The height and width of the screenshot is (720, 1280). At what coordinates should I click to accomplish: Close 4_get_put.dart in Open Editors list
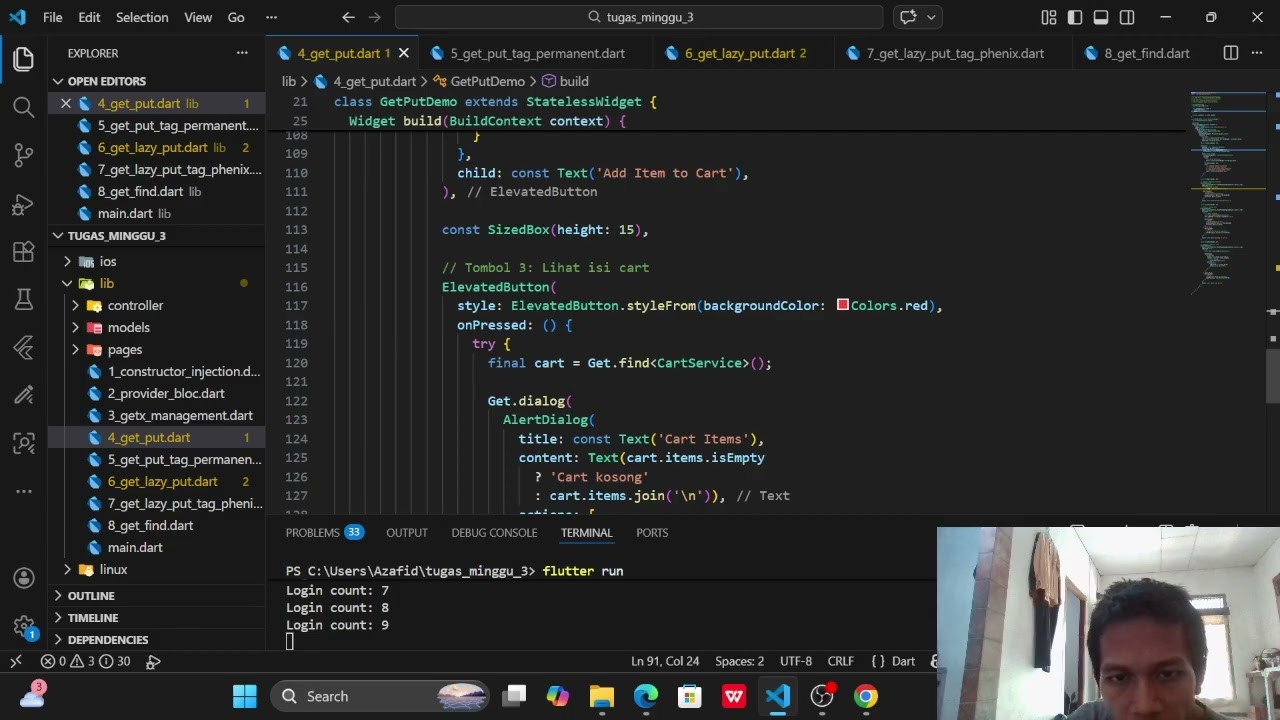point(66,103)
